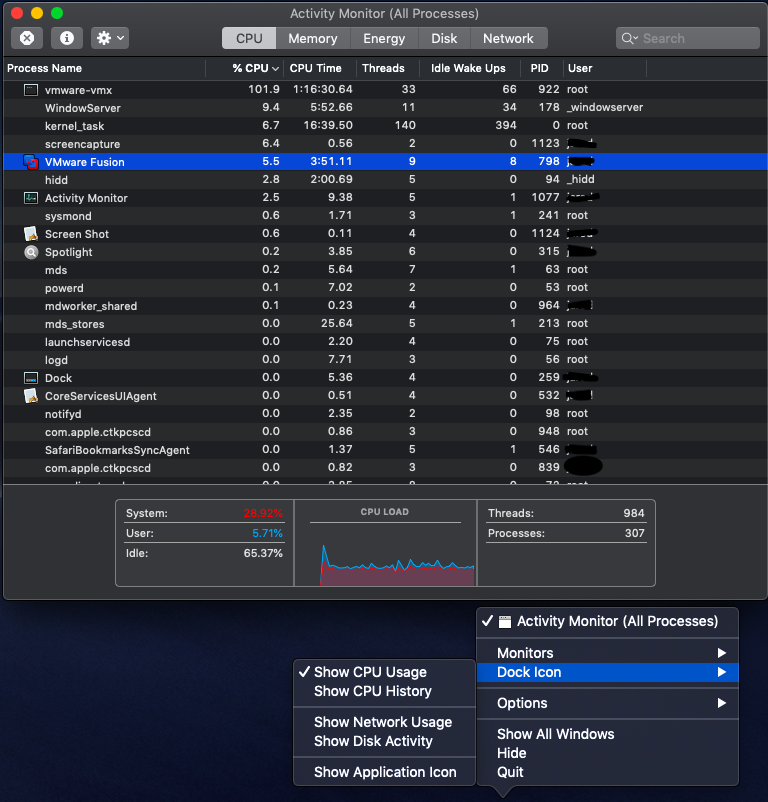Image resolution: width=768 pixels, height=802 pixels.
Task: Switch to the Energy tab
Action: (x=384, y=38)
